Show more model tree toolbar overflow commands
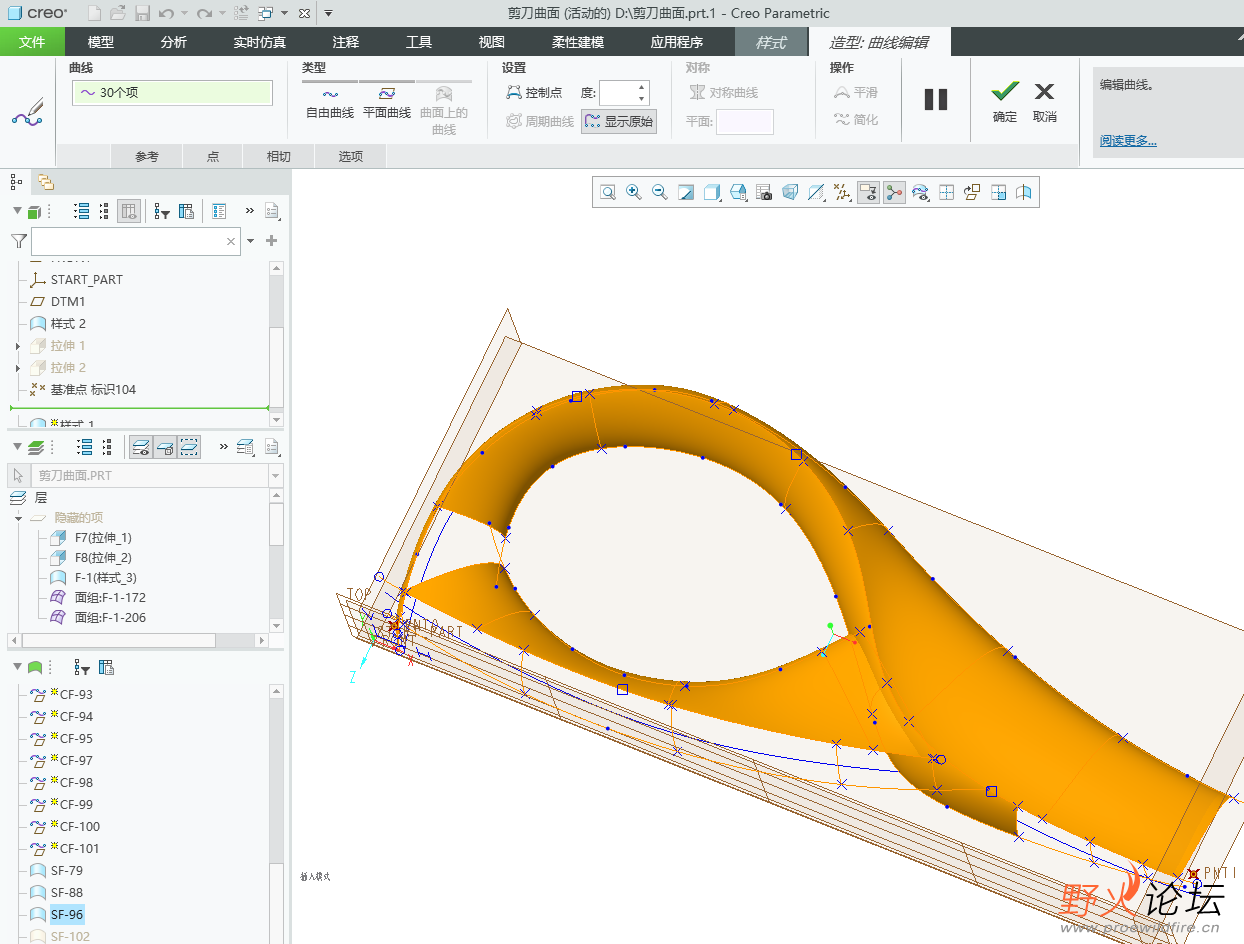The image size is (1244, 944). (250, 211)
